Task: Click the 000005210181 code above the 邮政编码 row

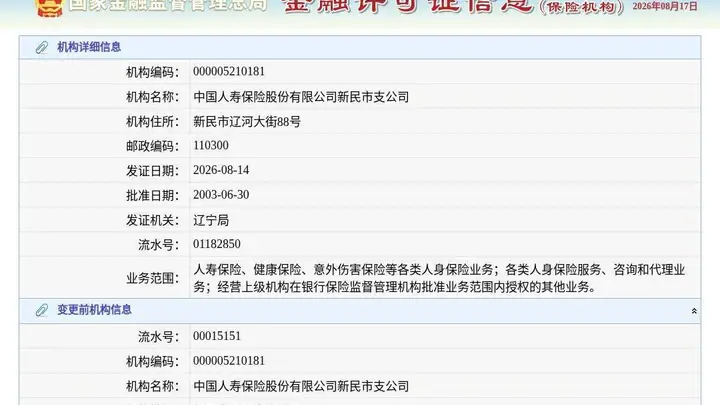Action: click(229, 72)
